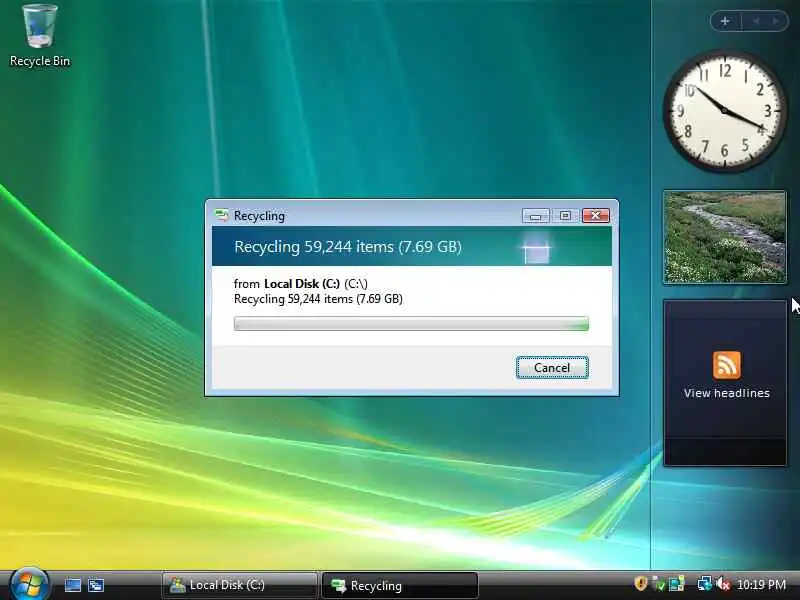Minimize the Recycling dialog

(535, 216)
